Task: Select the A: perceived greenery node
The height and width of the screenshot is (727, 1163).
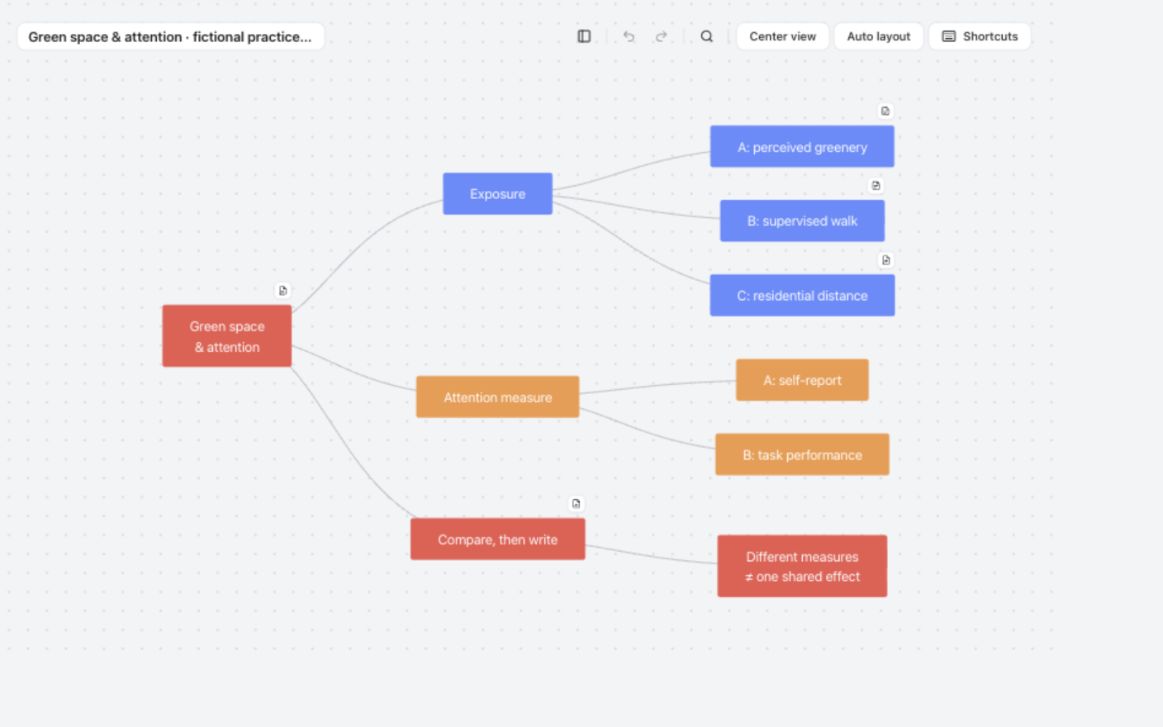Action: [802, 147]
